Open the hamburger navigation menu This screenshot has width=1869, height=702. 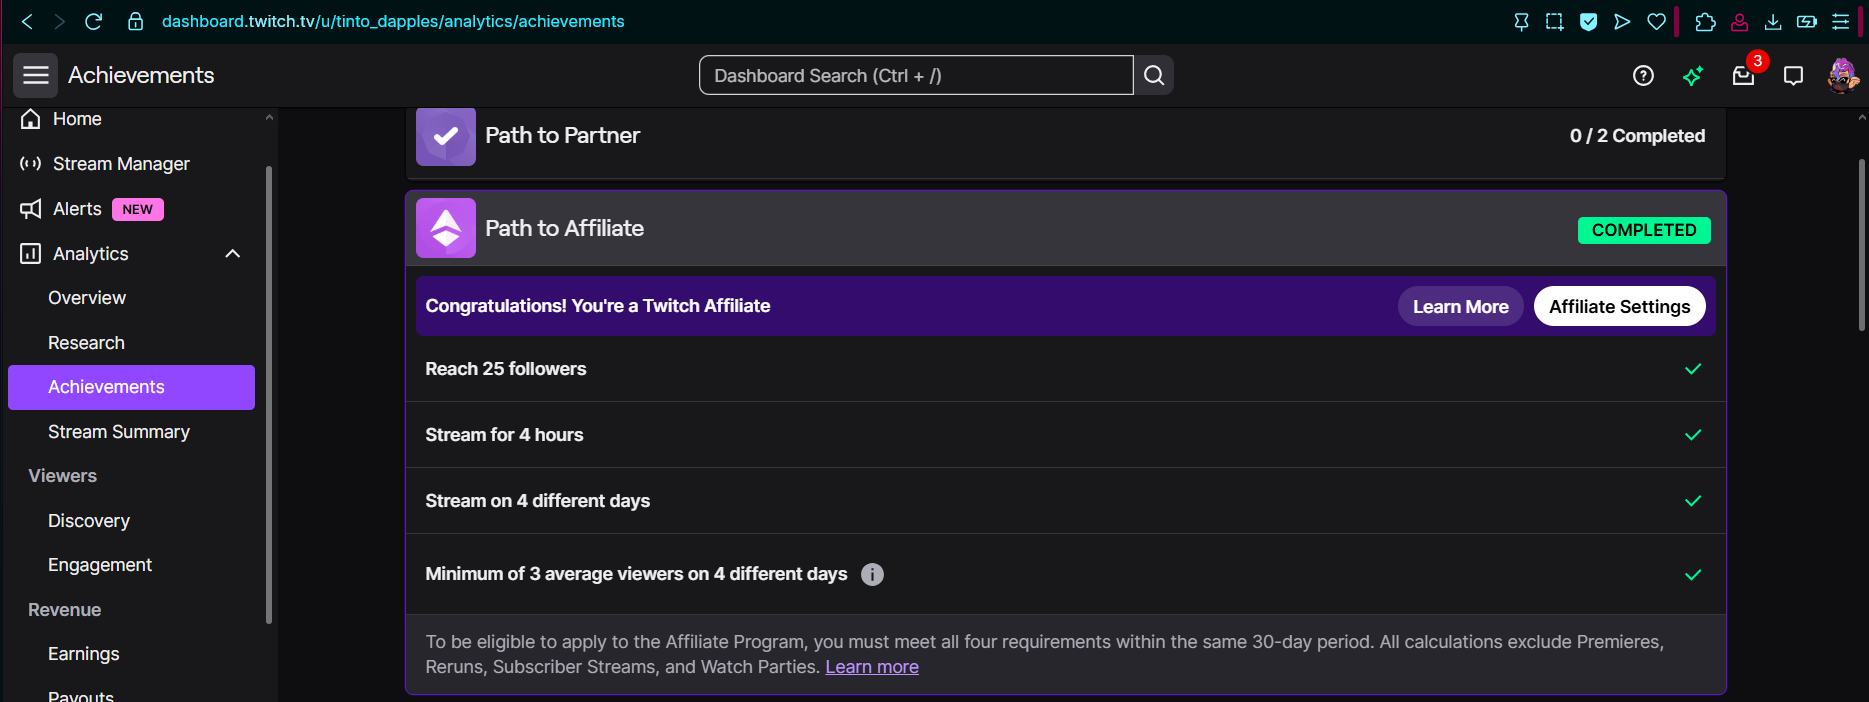point(35,76)
